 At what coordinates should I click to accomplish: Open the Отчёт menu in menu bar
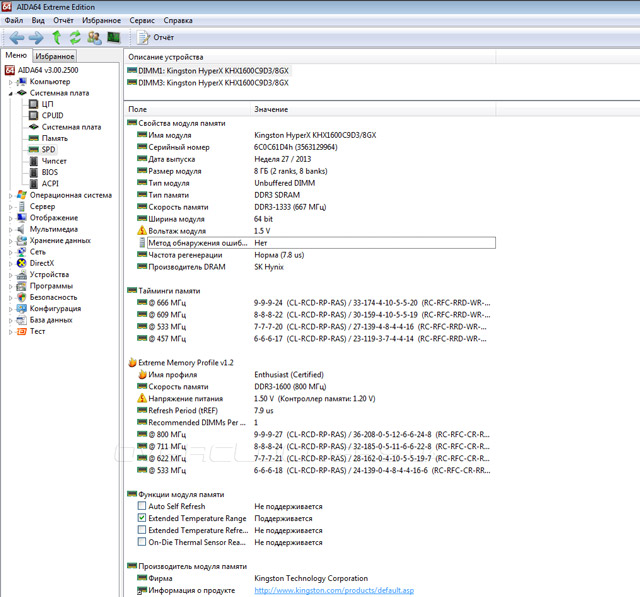[63, 20]
